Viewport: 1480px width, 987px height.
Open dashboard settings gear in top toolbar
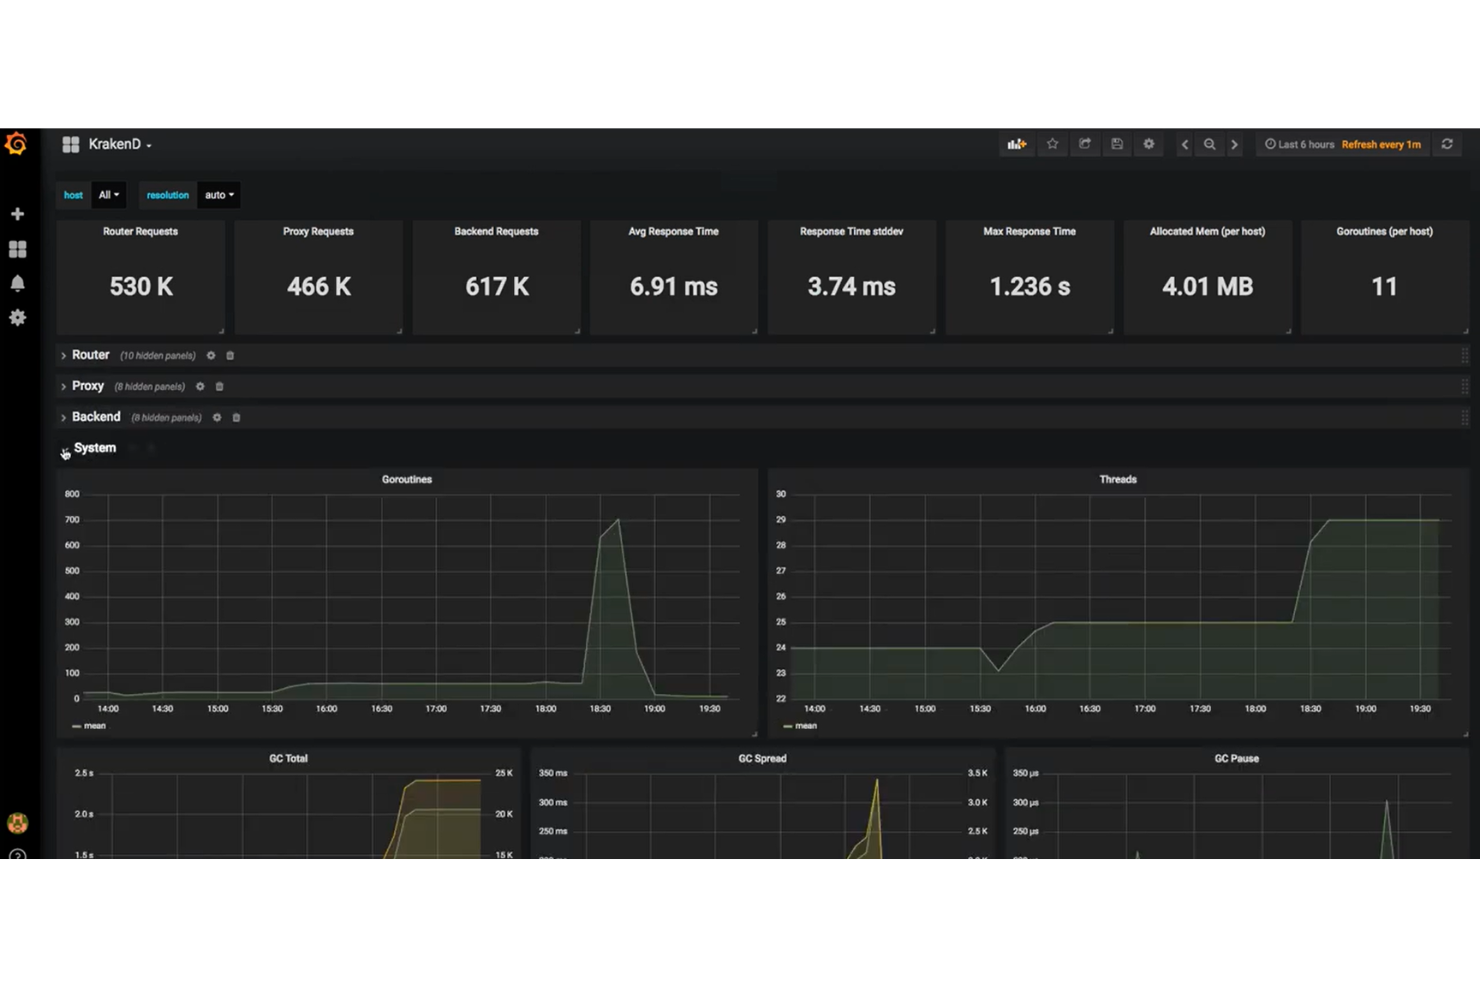[x=1149, y=144]
